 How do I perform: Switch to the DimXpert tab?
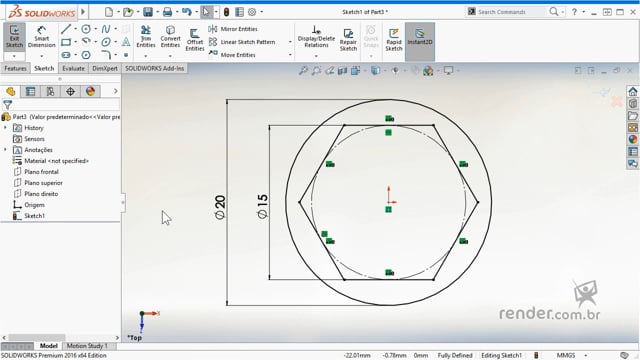pyautogui.click(x=105, y=68)
